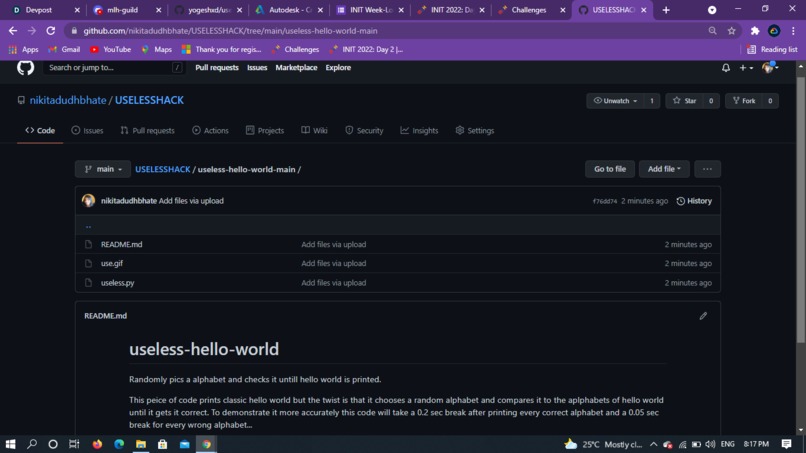The image size is (806, 453).
Task: Open the YouTube bookmark
Action: pyautogui.click(x=110, y=49)
